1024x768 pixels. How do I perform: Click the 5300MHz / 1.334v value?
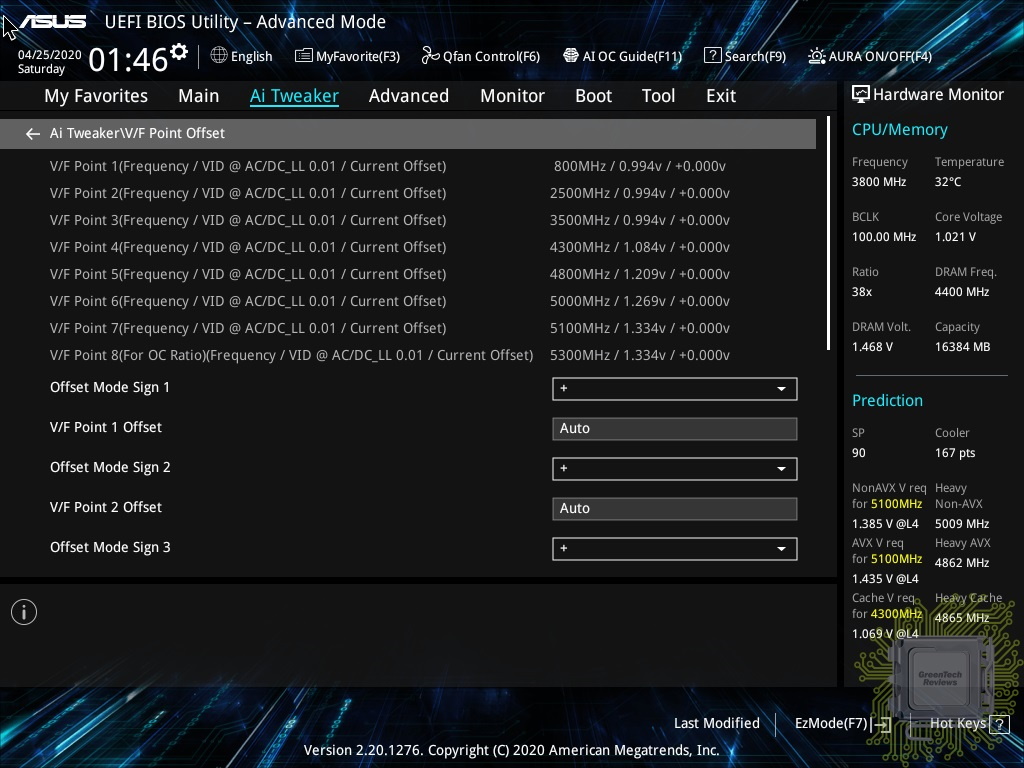[x=640, y=355]
